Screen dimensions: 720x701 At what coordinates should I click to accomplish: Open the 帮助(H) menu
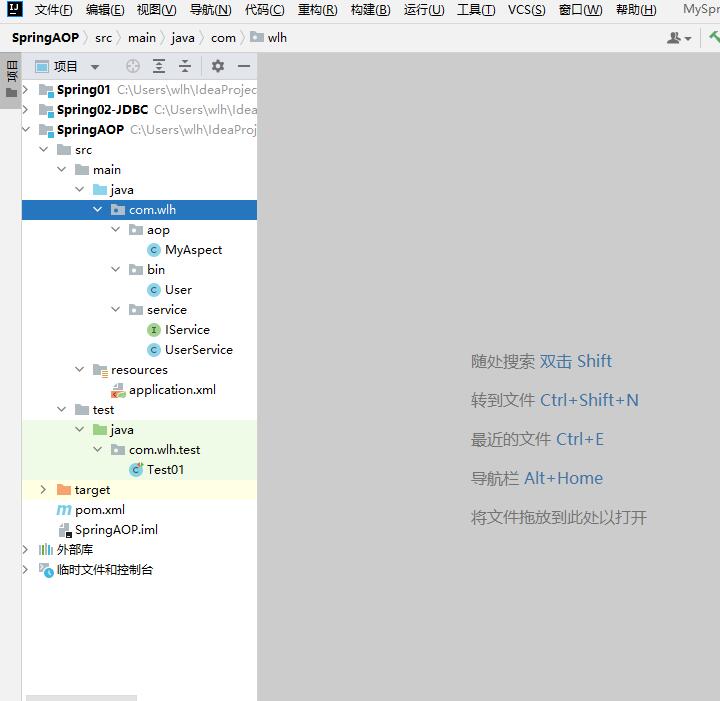click(636, 10)
